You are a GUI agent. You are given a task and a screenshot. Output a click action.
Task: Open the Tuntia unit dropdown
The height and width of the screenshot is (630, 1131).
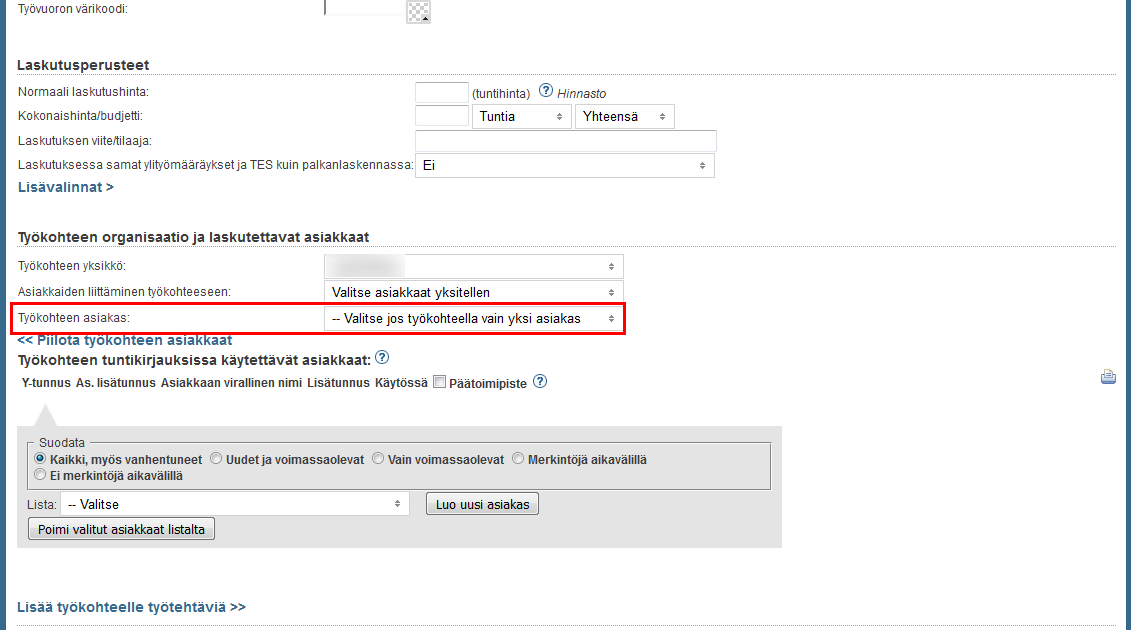[521, 117]
